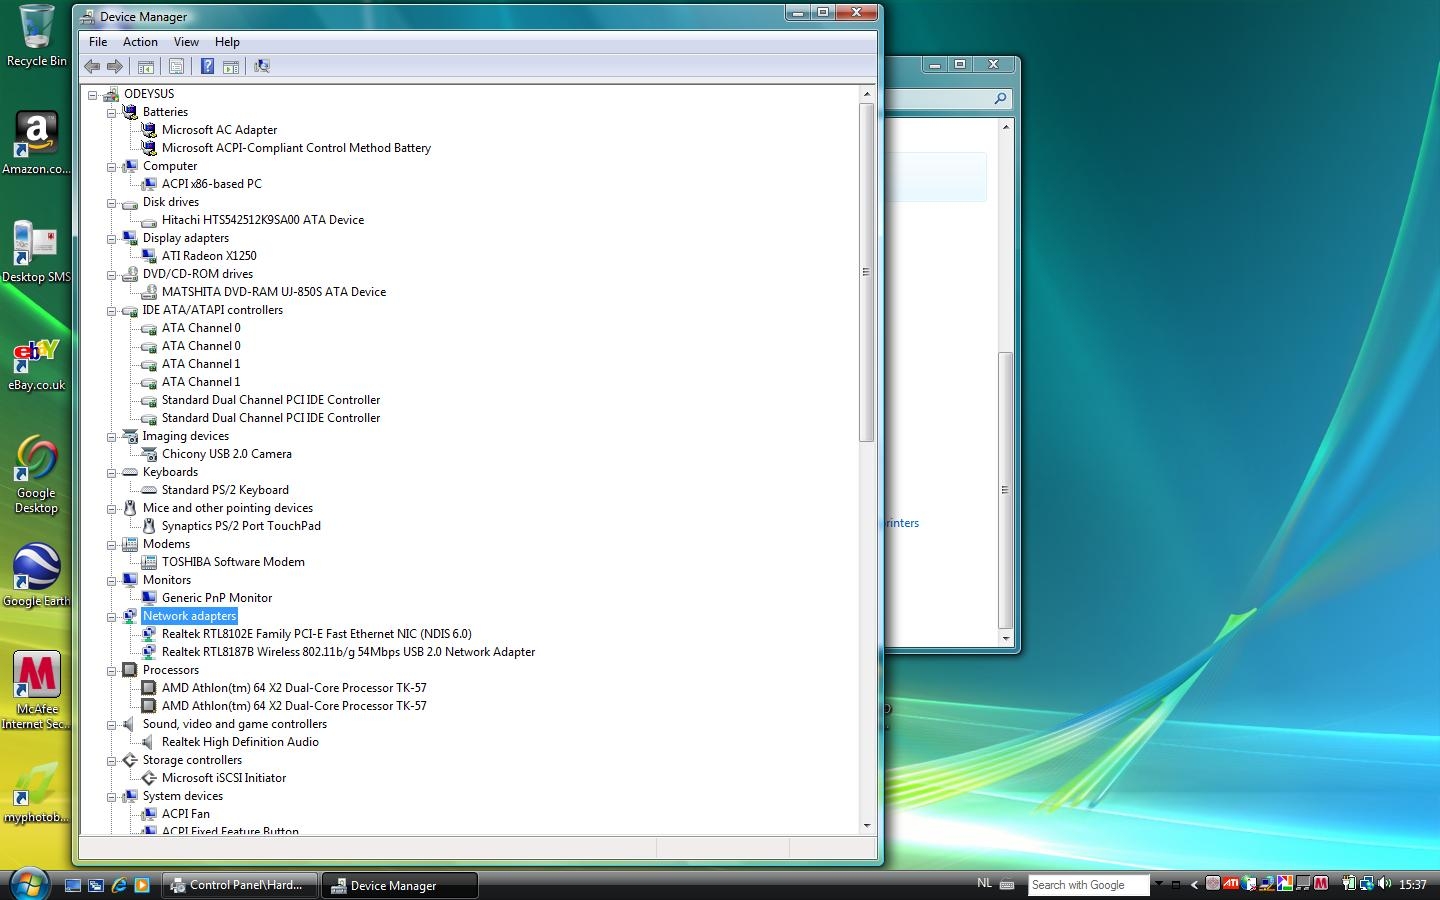1440x900 pixels.
Task: Open the File menu
Action: [98, 42]
